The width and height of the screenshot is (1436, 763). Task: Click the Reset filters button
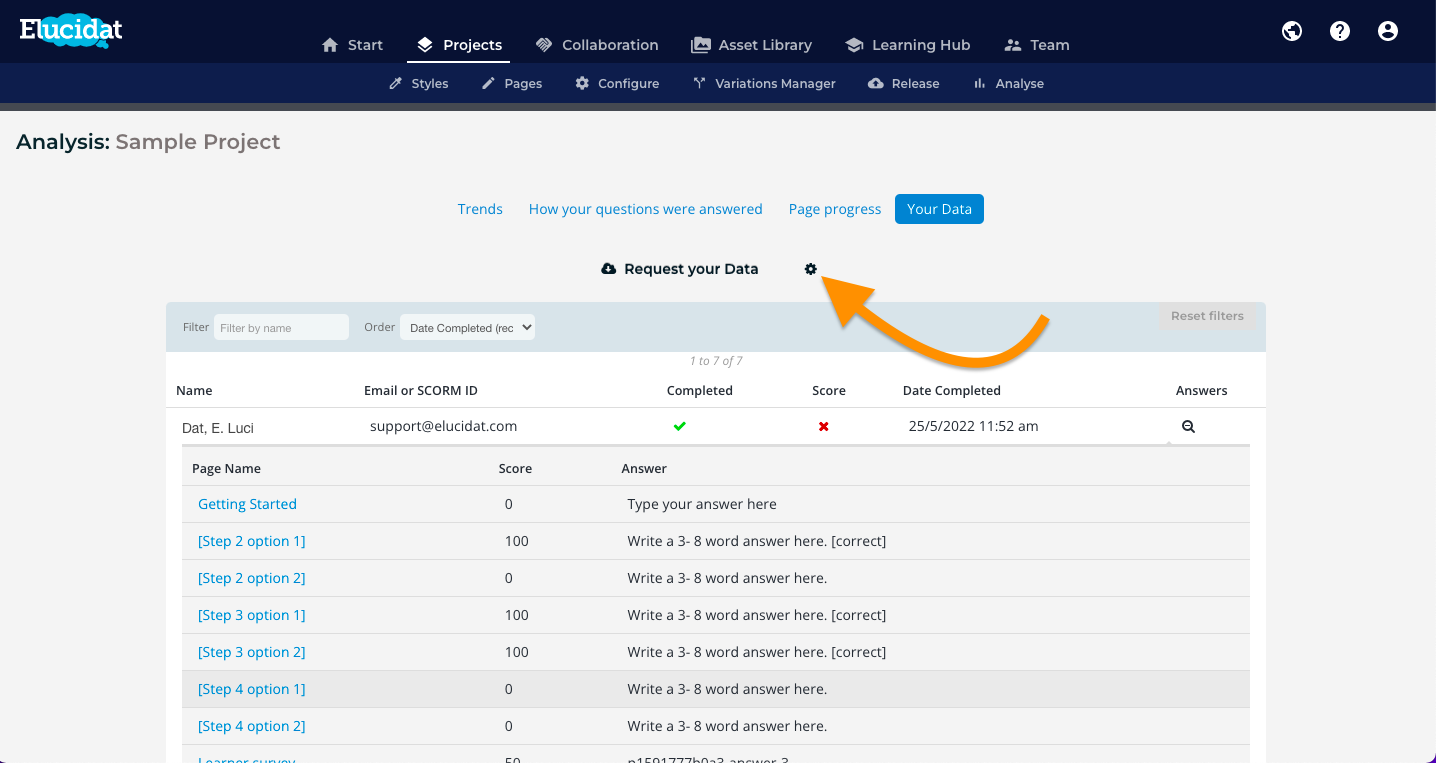1207,316
